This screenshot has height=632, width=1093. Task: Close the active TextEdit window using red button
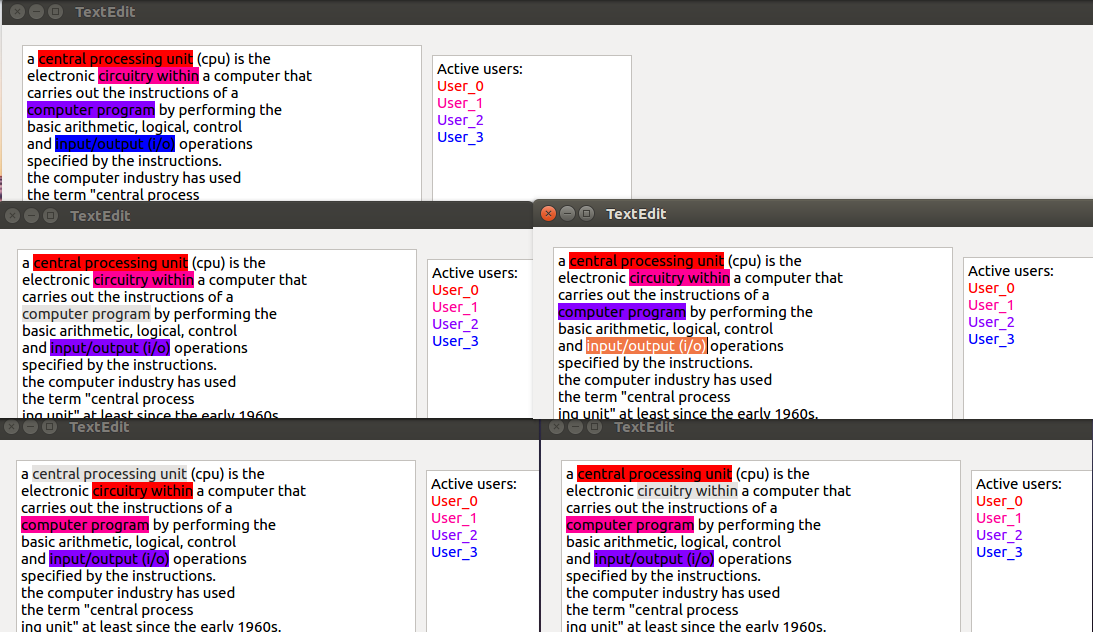[549, 213]
